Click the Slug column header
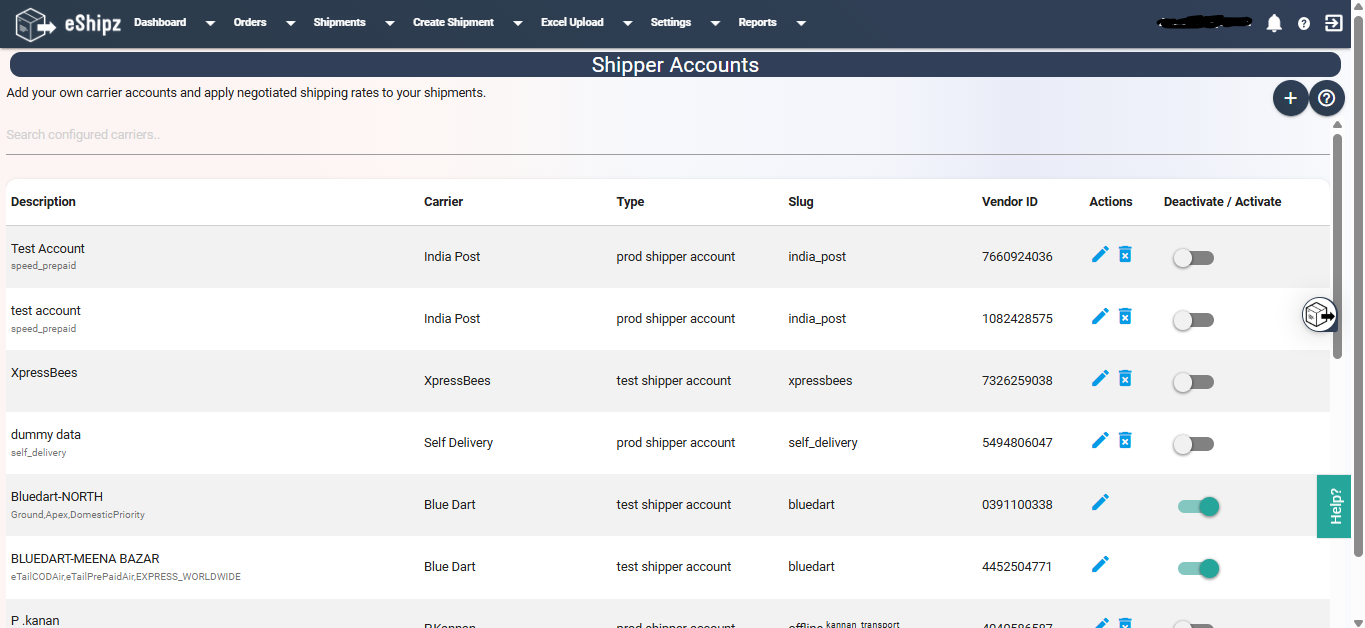Viewport: 1365px width, 628px height. (801, 201)
